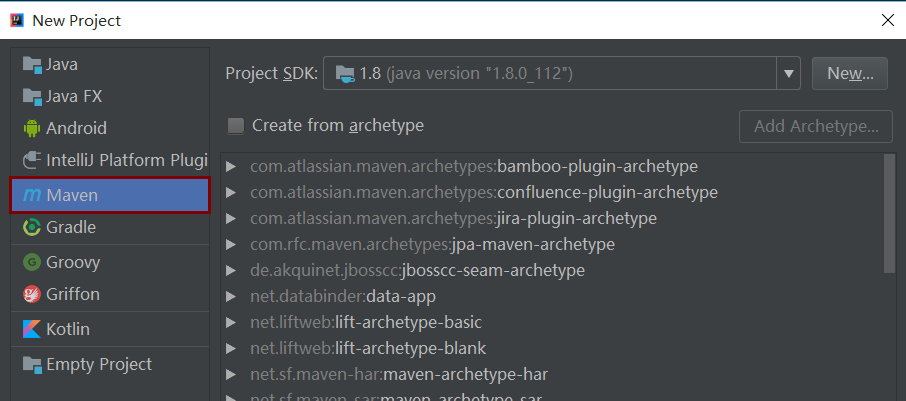906x401 pixels.
Task: Select the confluence-plugin-archetype row text
Action: tap(484, 192)
